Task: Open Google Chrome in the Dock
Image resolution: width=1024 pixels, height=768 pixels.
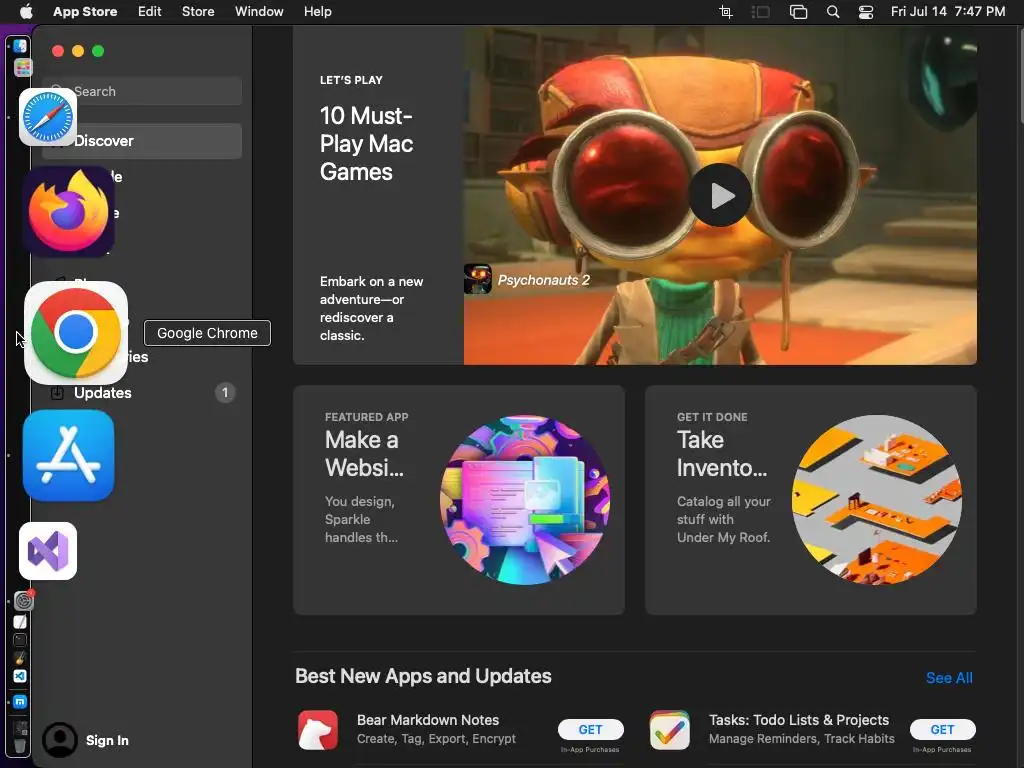Action: point(76,332)
